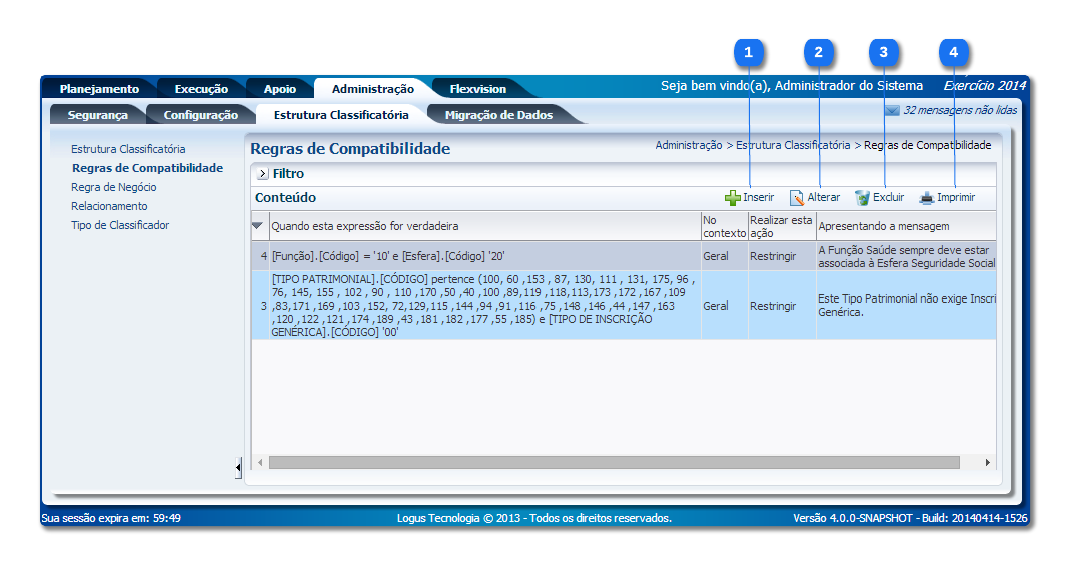Screen dimensions: 1070x566
Task: Open the table column sort triangle
Action: point(259,226)
